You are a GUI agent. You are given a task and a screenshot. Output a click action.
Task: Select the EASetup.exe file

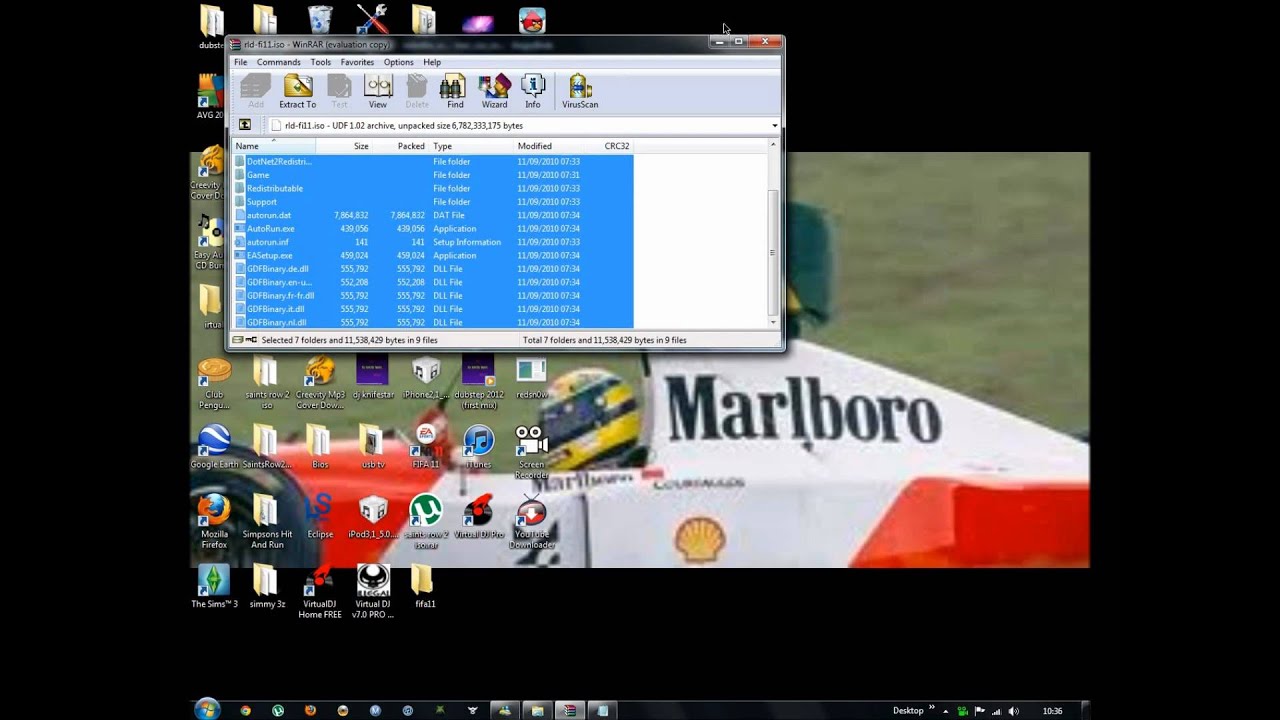tap(433, 255)
